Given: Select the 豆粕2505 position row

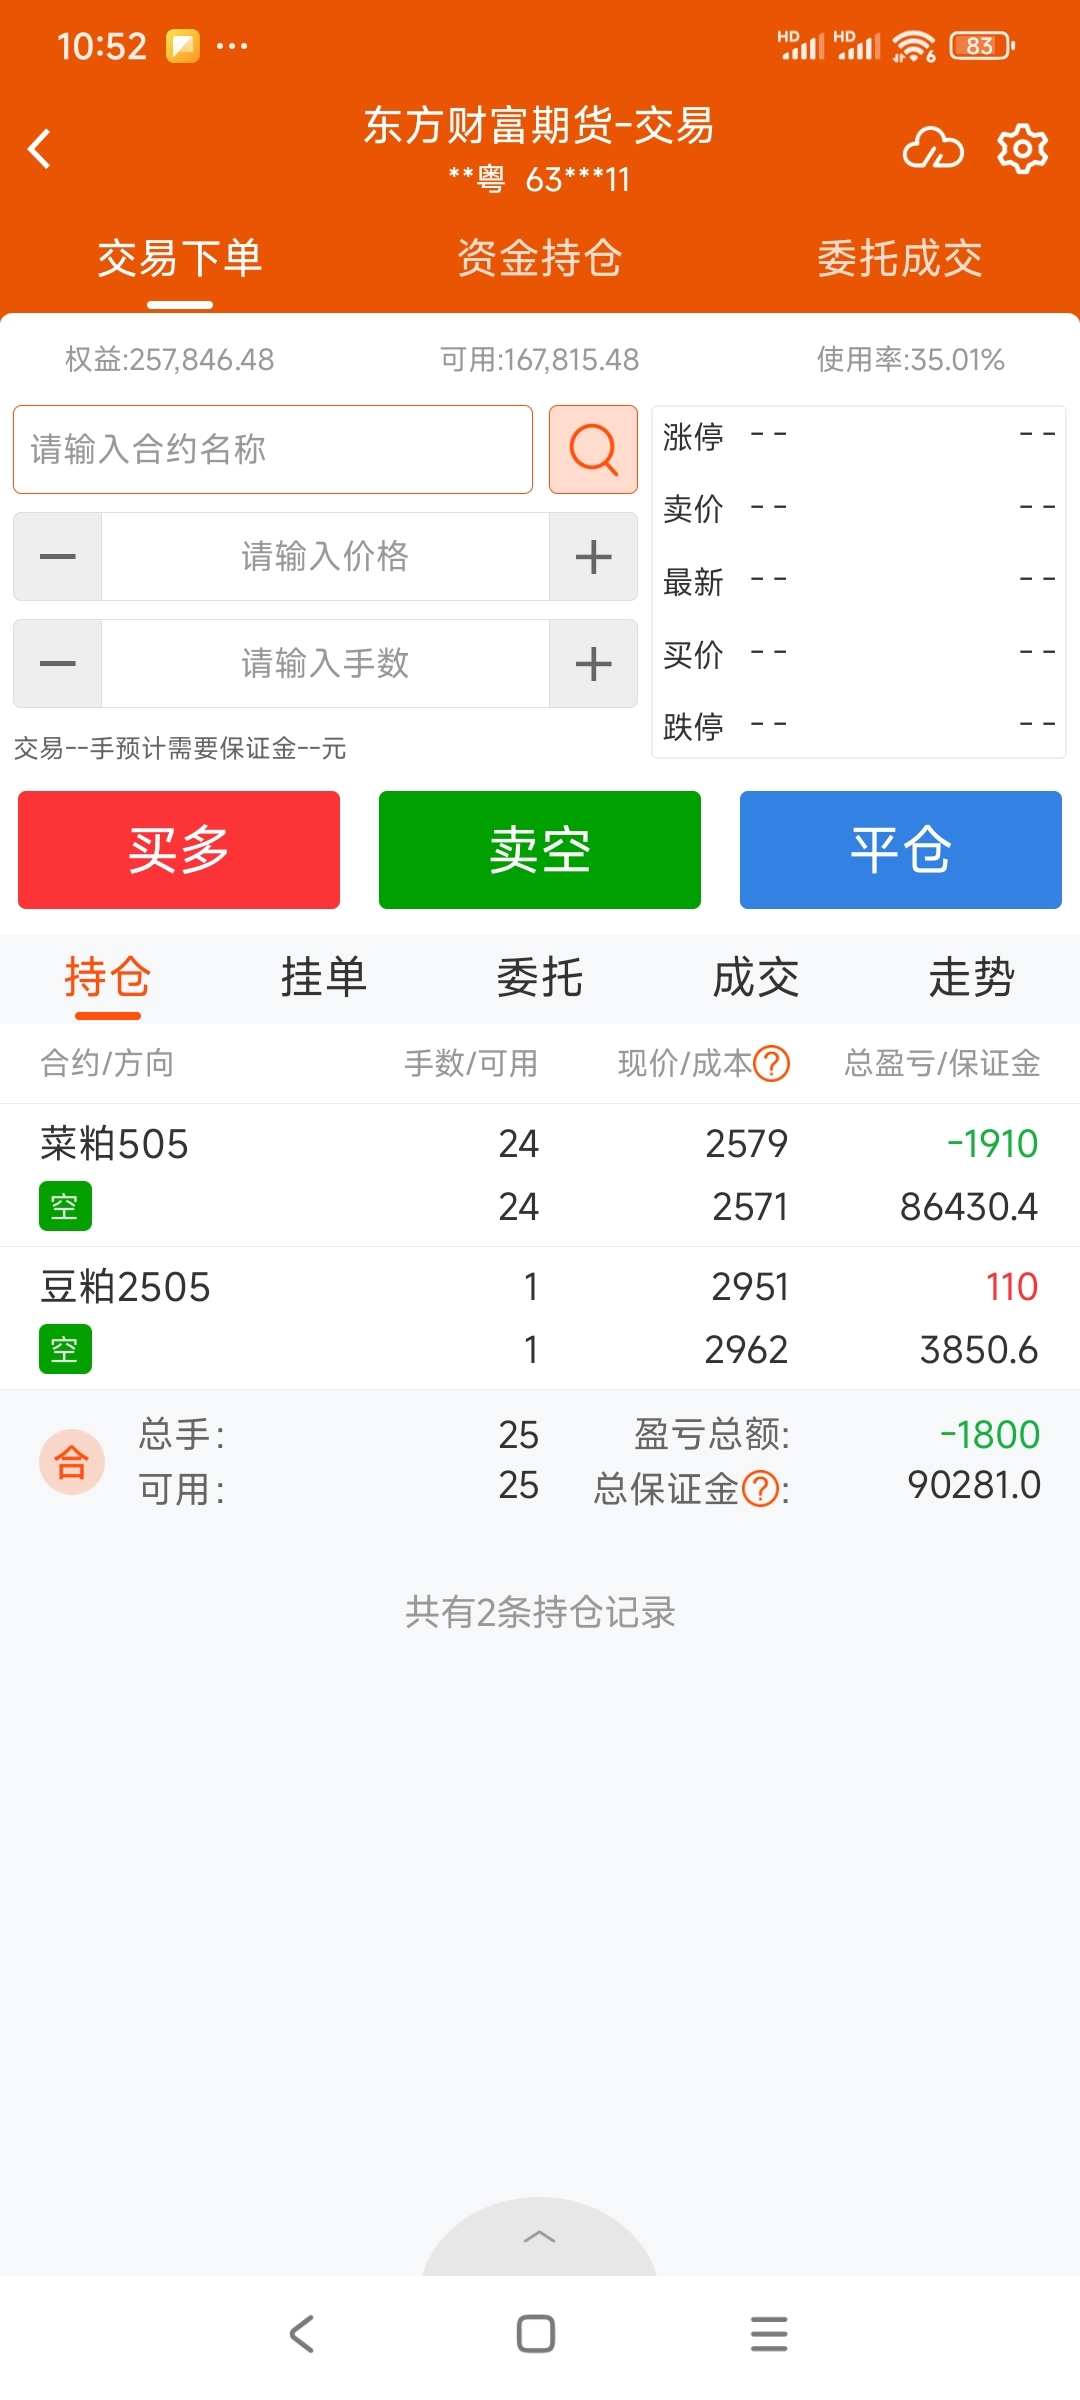Looking at the screenshot, I should click(540, 1318).
